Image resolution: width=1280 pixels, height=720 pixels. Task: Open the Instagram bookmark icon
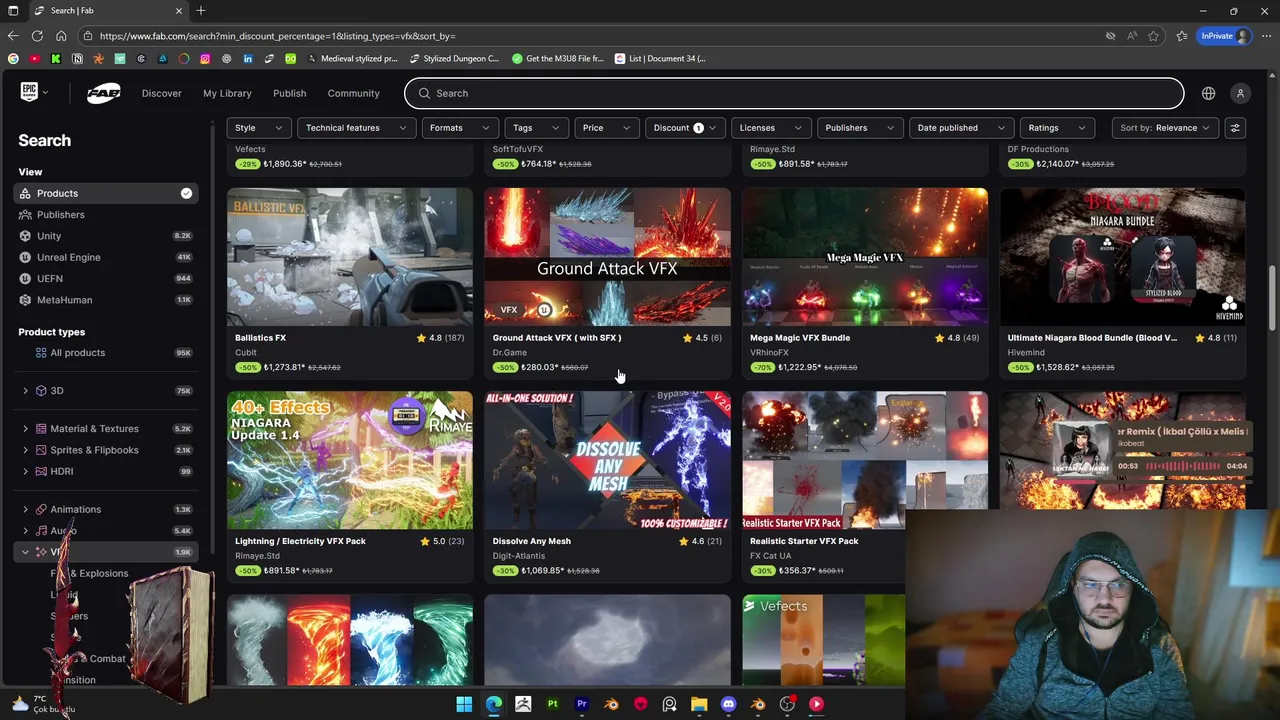(205, 59)
